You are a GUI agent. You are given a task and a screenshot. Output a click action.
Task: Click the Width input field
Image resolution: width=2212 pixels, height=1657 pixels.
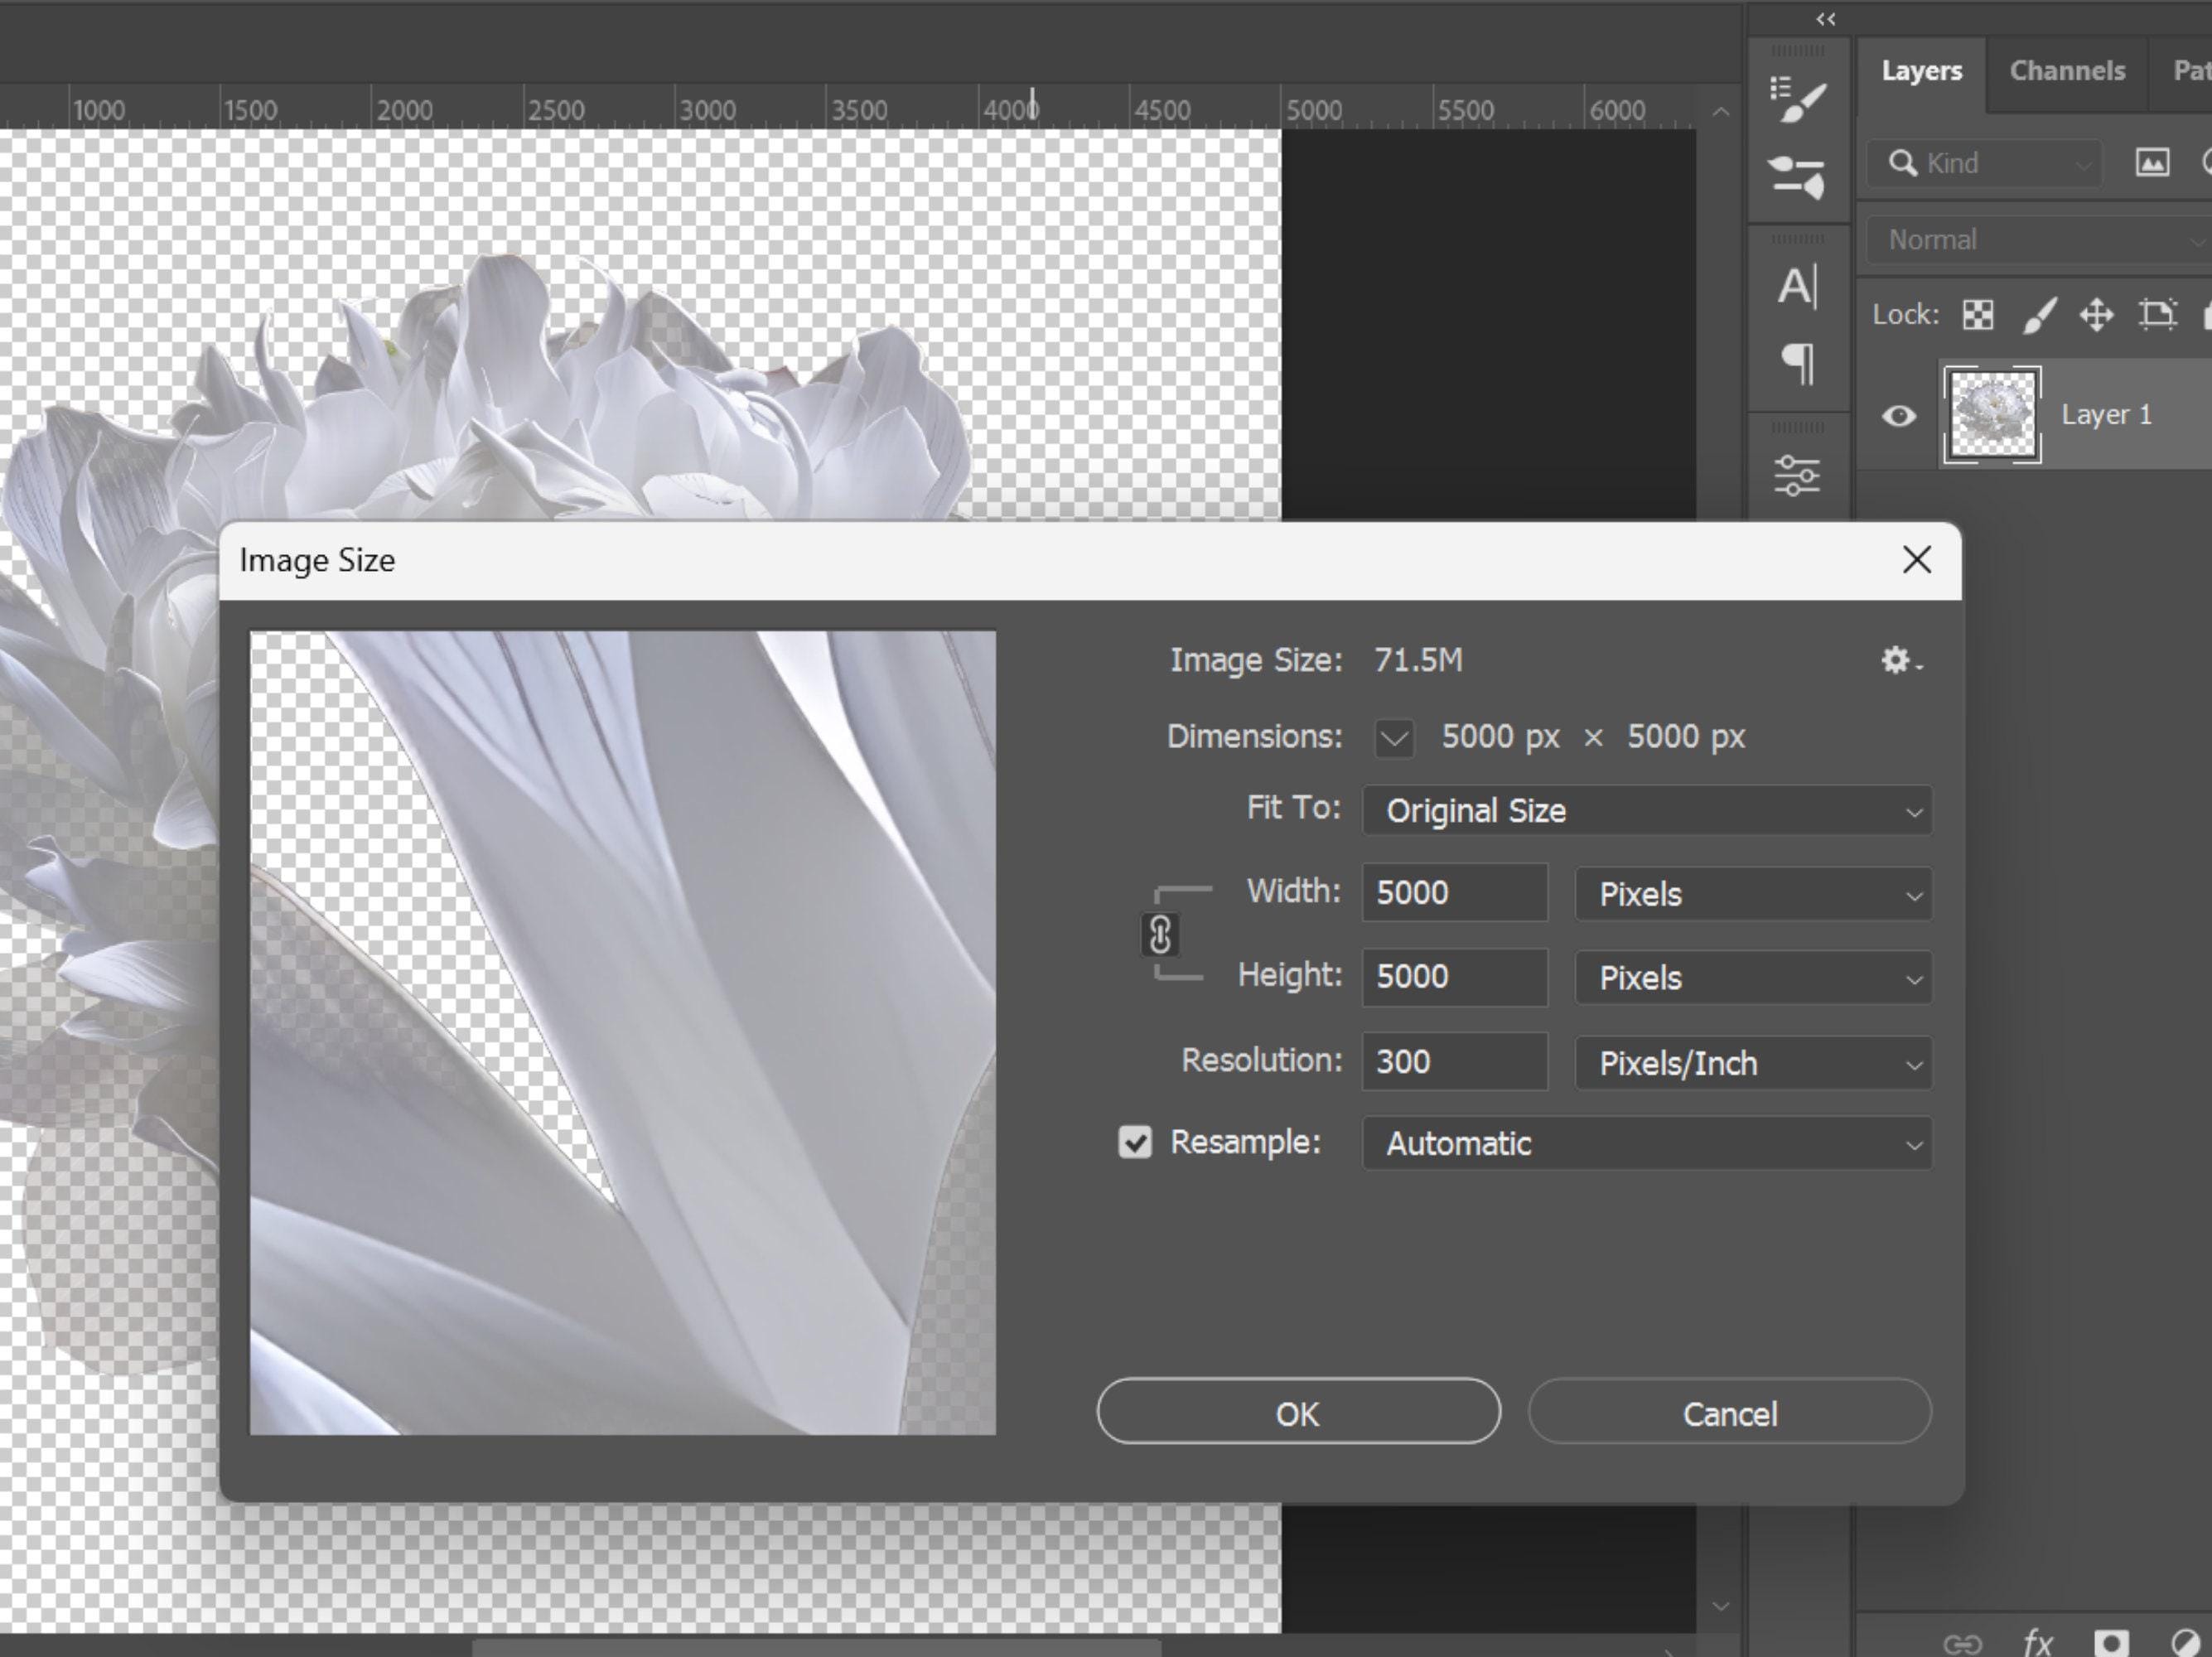[1455, 892]
